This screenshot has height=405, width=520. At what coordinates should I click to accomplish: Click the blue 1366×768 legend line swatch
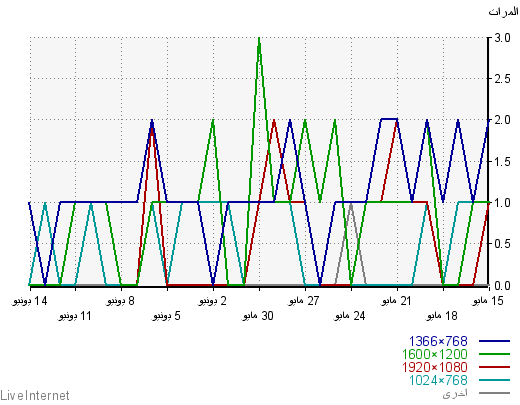pyautogui.click(x=494, y=341)
